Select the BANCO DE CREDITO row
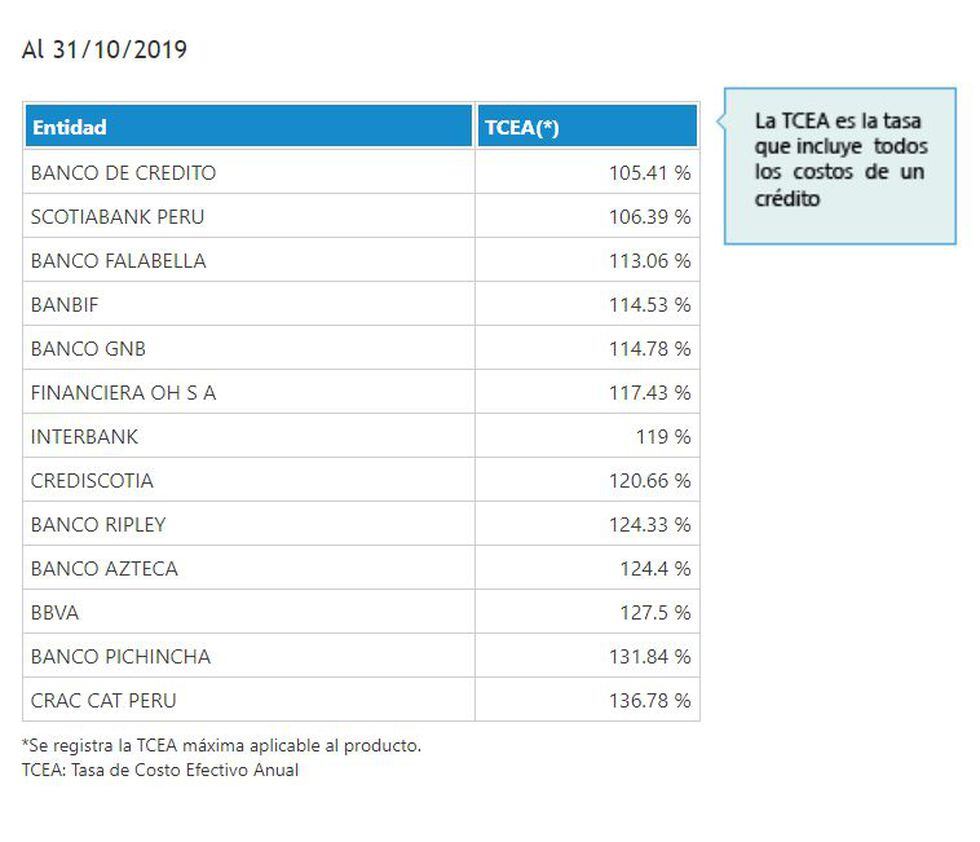 tap(123, 173)
